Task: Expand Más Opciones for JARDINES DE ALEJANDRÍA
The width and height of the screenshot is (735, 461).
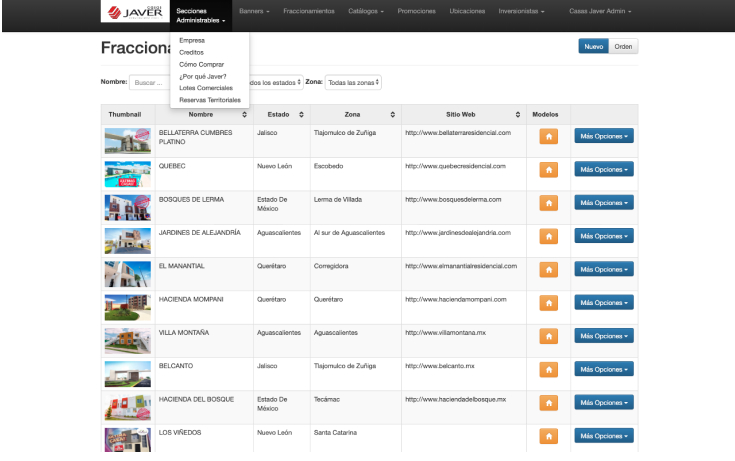Action: pos(603,236)
